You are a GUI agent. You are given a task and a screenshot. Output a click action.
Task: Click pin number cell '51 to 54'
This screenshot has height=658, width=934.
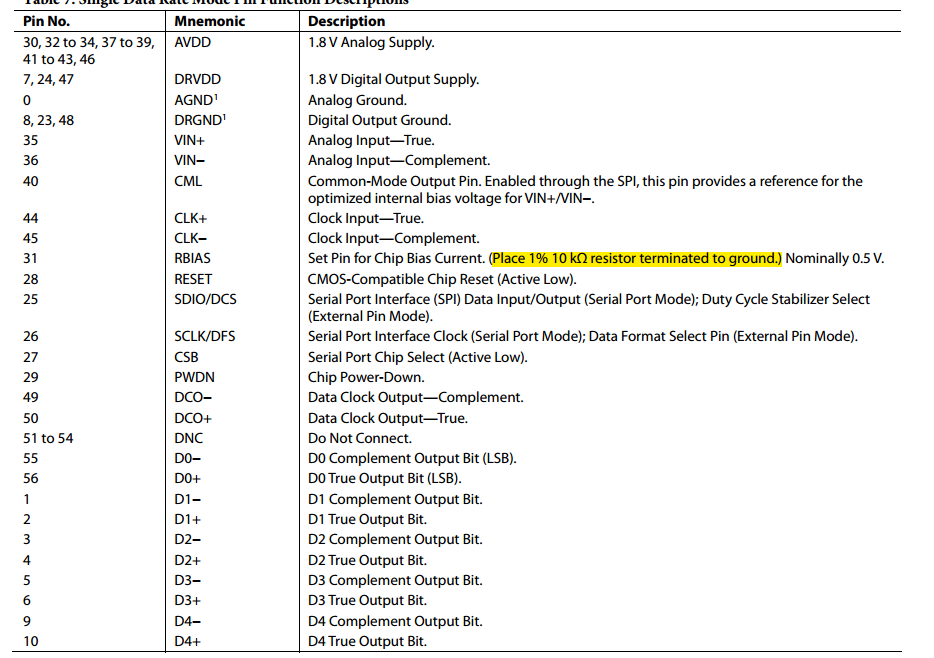click(x=48, y=438)
